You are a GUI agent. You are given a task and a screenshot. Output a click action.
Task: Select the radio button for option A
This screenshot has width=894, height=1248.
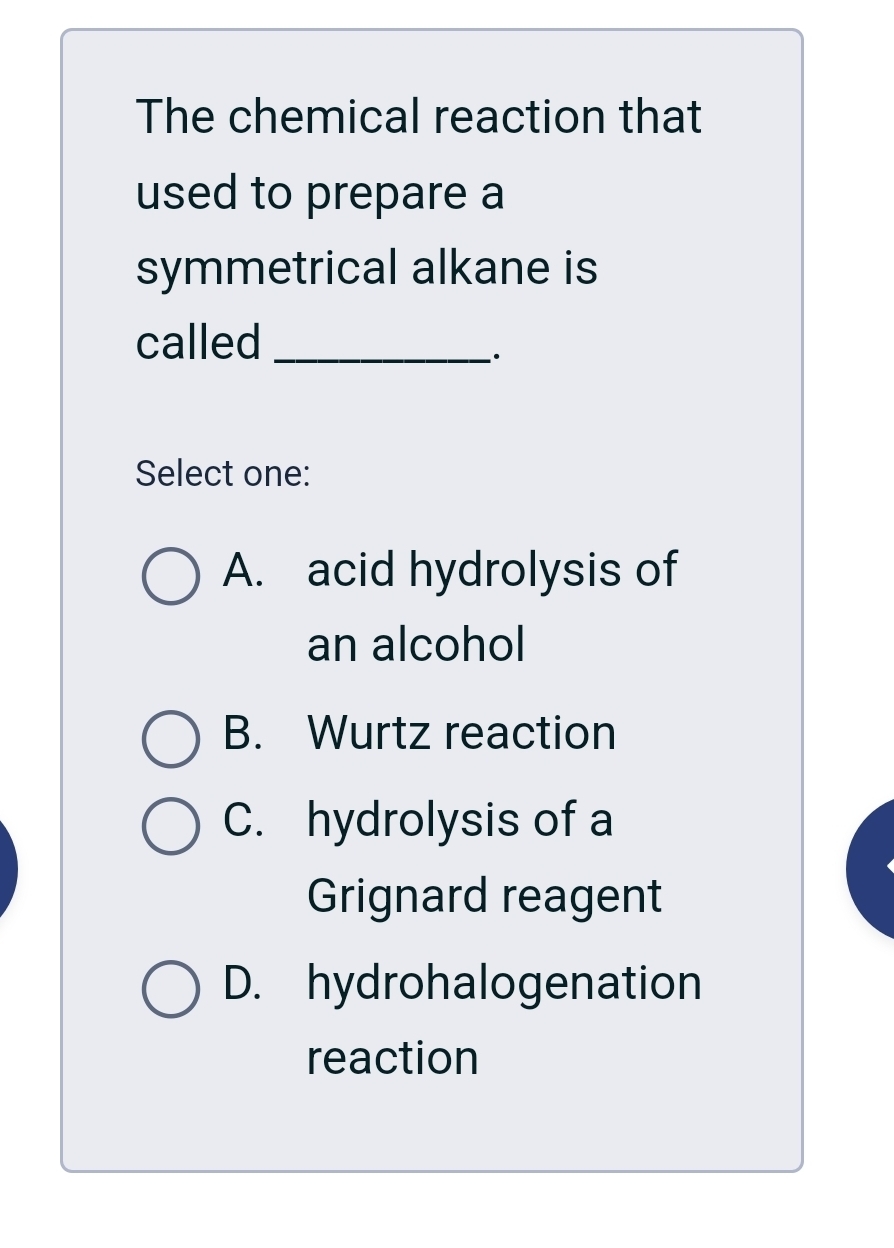pyautogui.click(x=169, y=577)
